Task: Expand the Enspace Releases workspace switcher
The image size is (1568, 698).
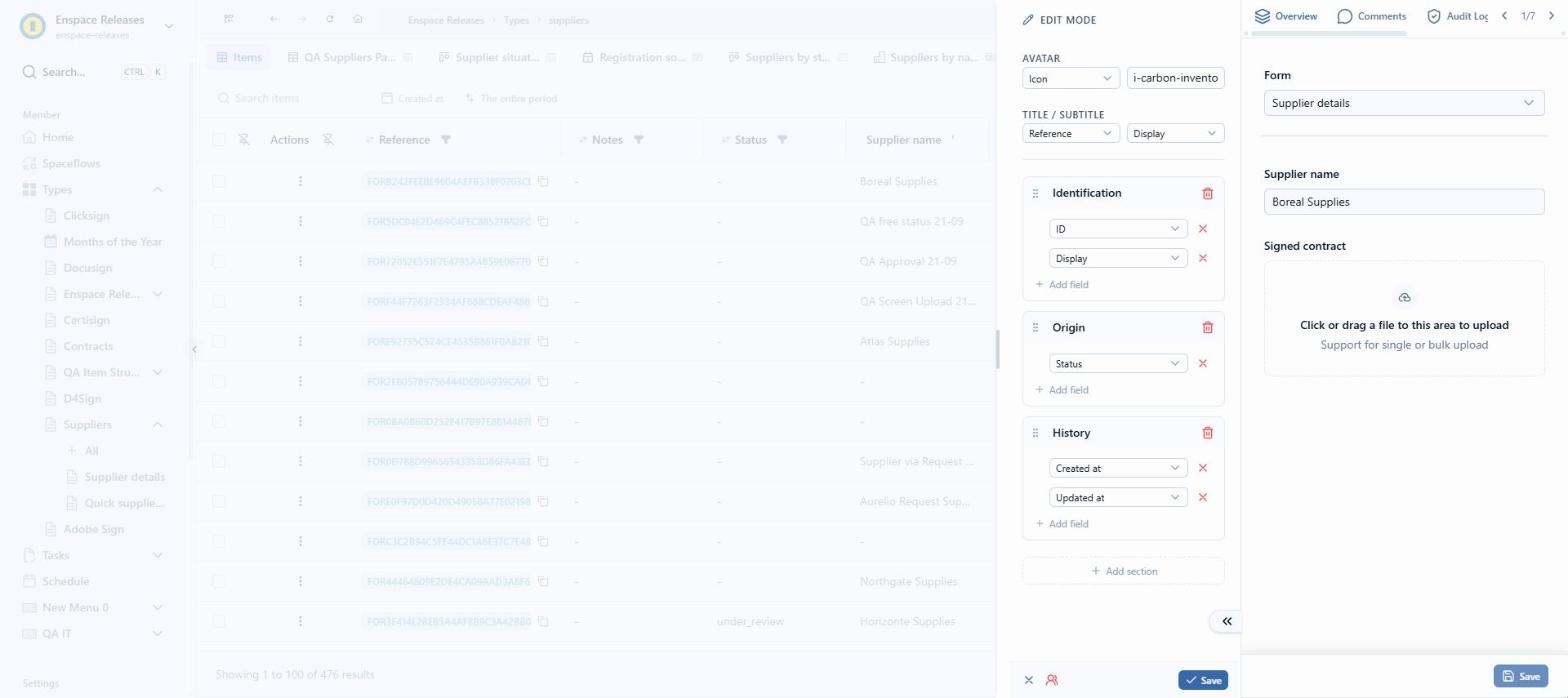Action: point(168,26)
